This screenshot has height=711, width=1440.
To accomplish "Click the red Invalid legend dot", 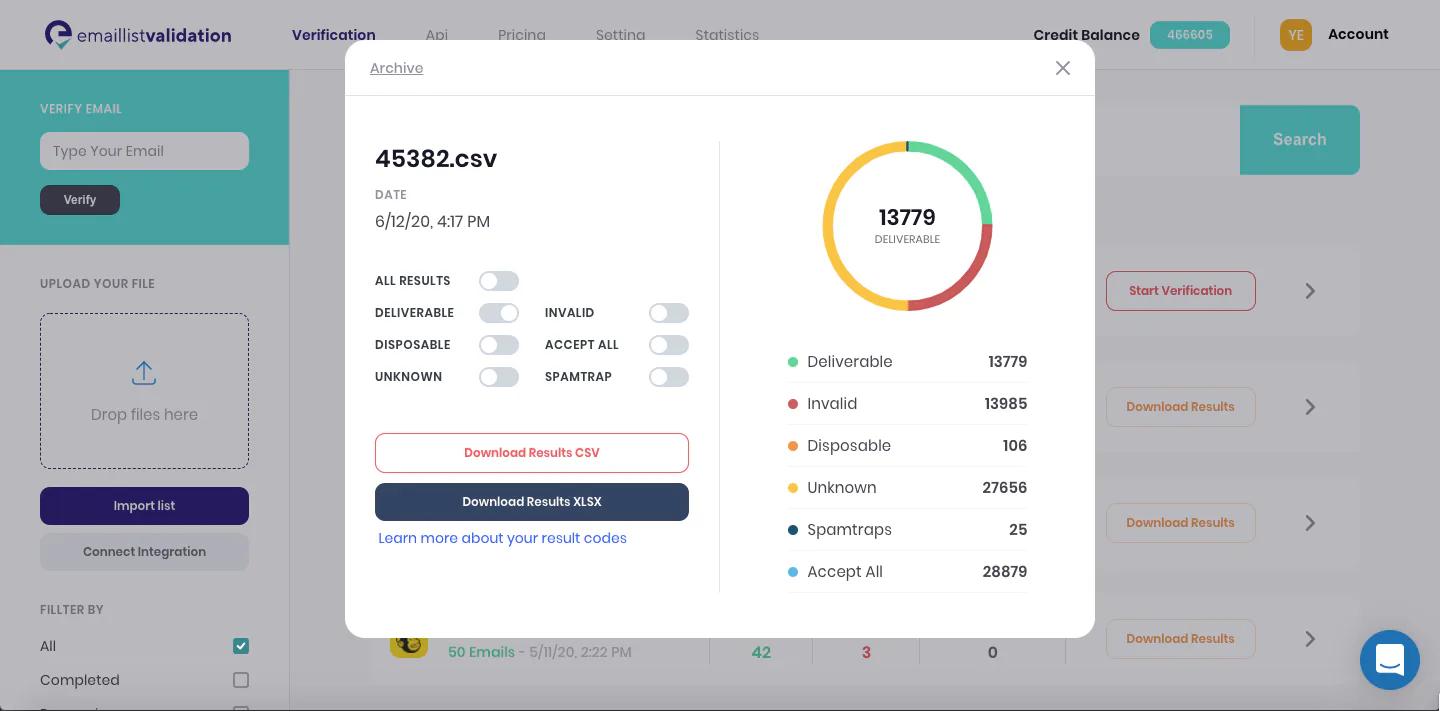I will pos(793,404).
